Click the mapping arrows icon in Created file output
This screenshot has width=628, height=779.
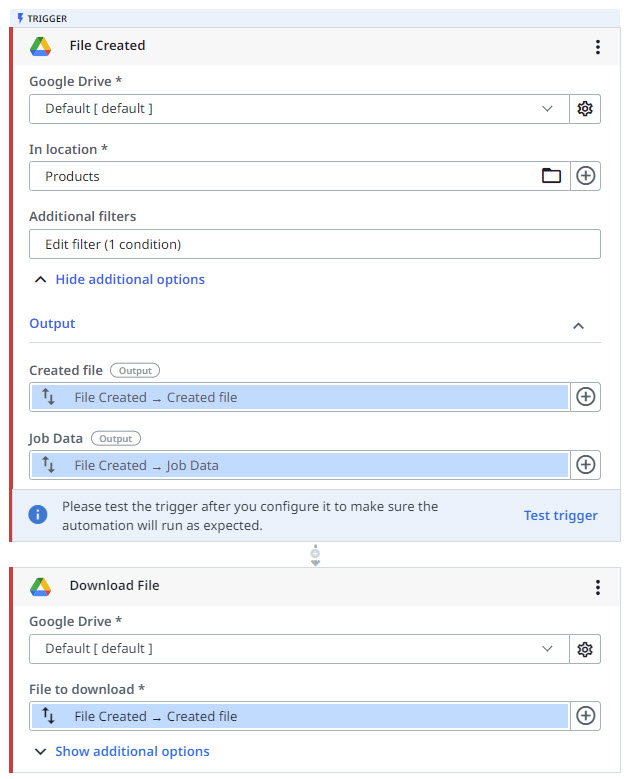48,397
